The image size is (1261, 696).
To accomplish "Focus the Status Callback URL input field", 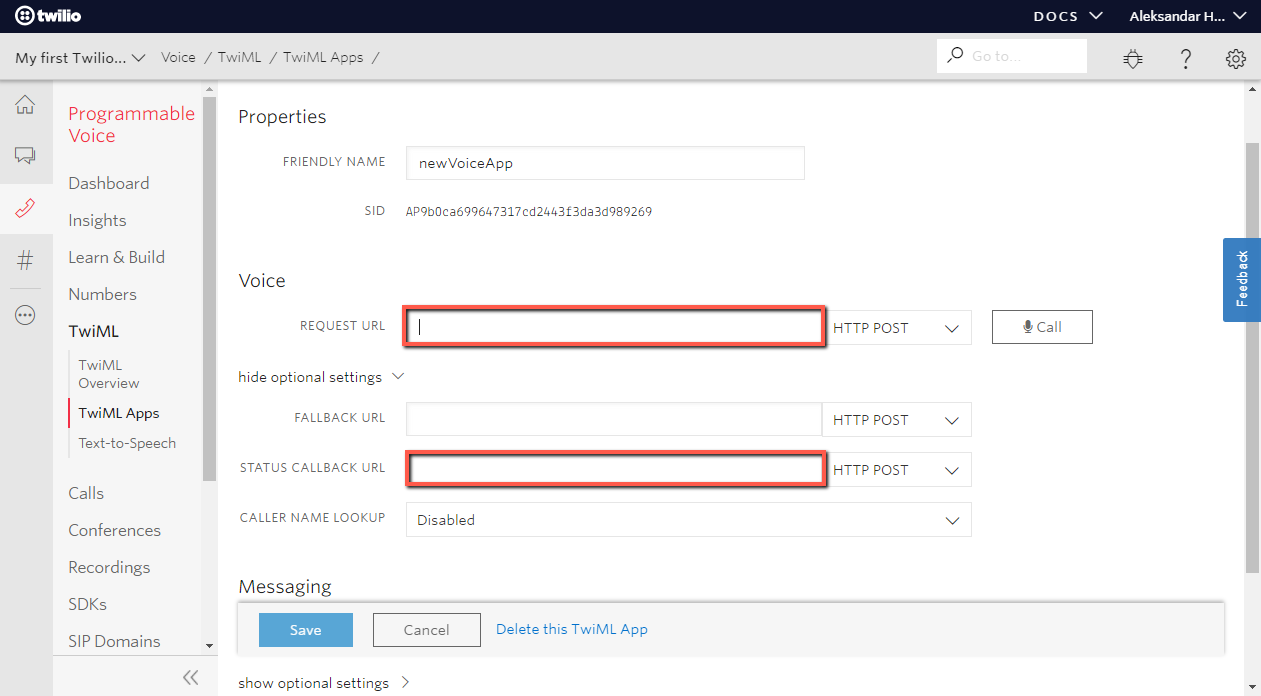I will coord(614,470).
